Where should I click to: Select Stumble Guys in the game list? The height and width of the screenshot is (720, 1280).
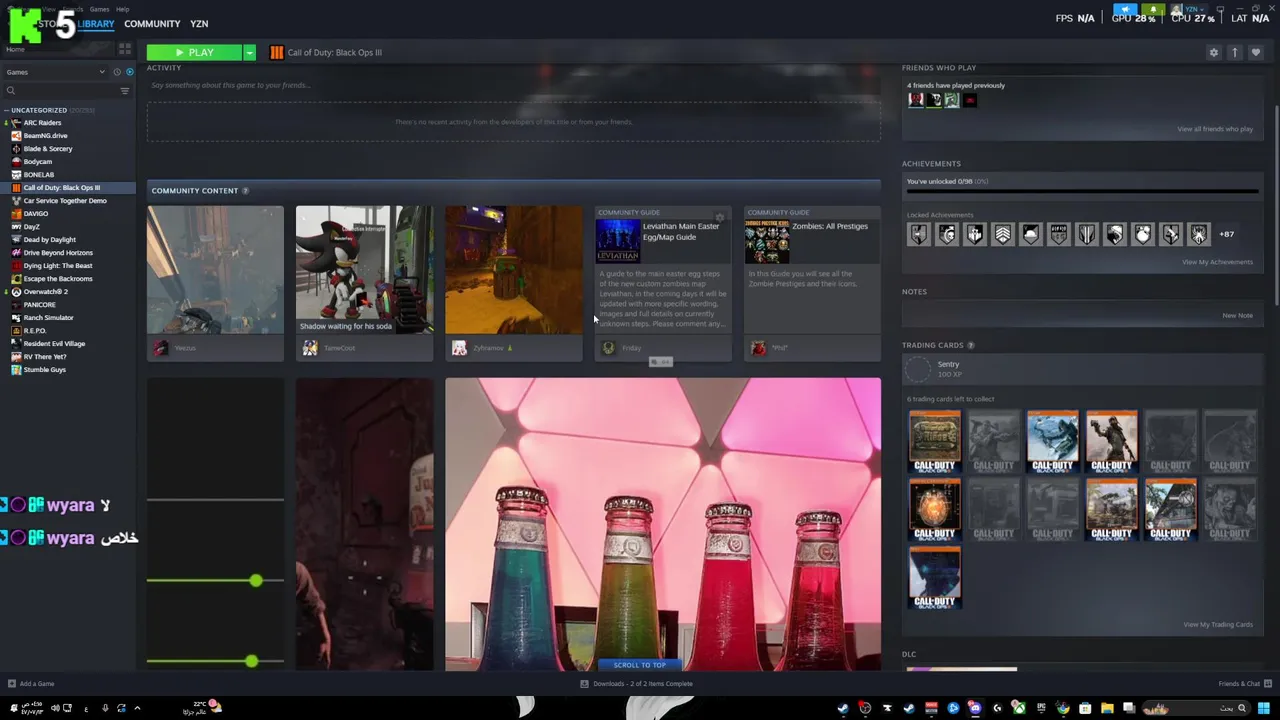(44, 370)
